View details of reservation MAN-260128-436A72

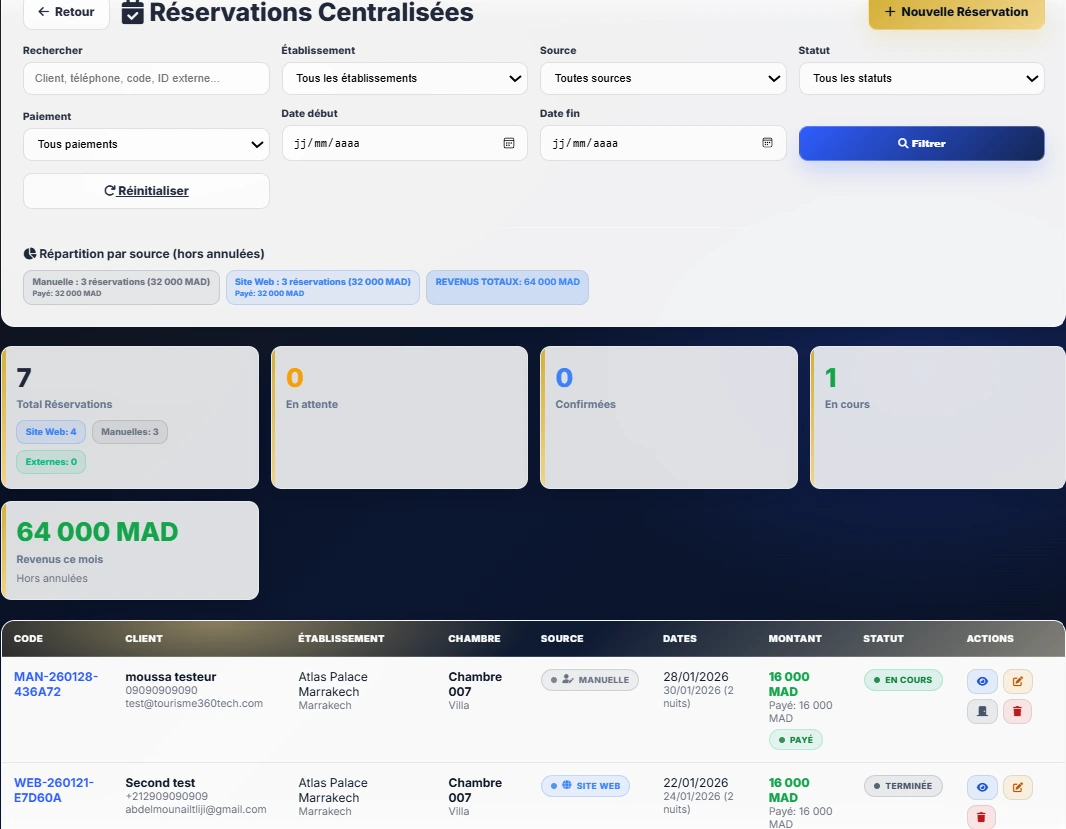pos(982,681)
